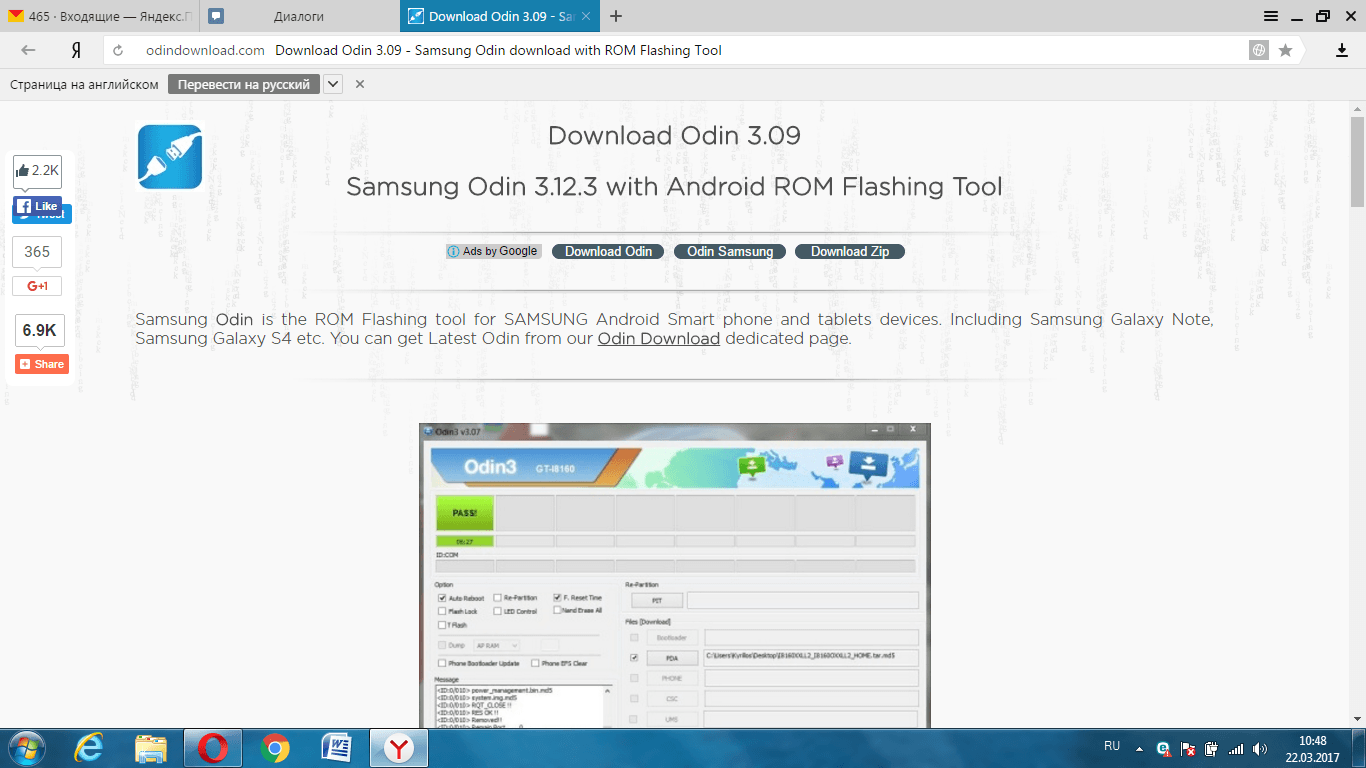Like the page with Facebook Like
Image resolution: width=1366 pixels, height=768 pixels.
38,206
